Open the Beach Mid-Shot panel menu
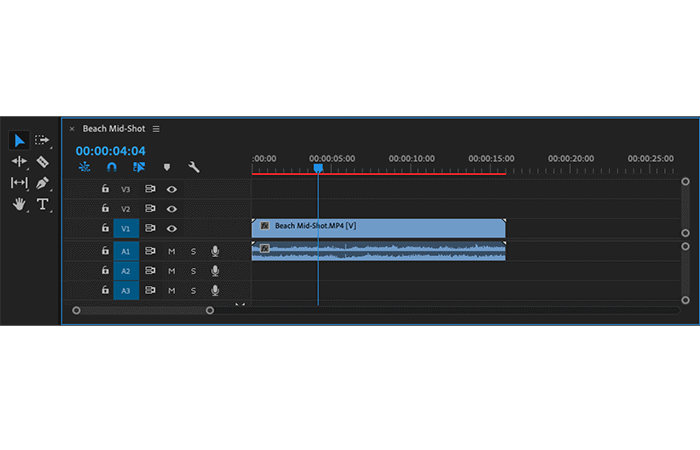The image size is (700, 450). [x=156, y=129]
